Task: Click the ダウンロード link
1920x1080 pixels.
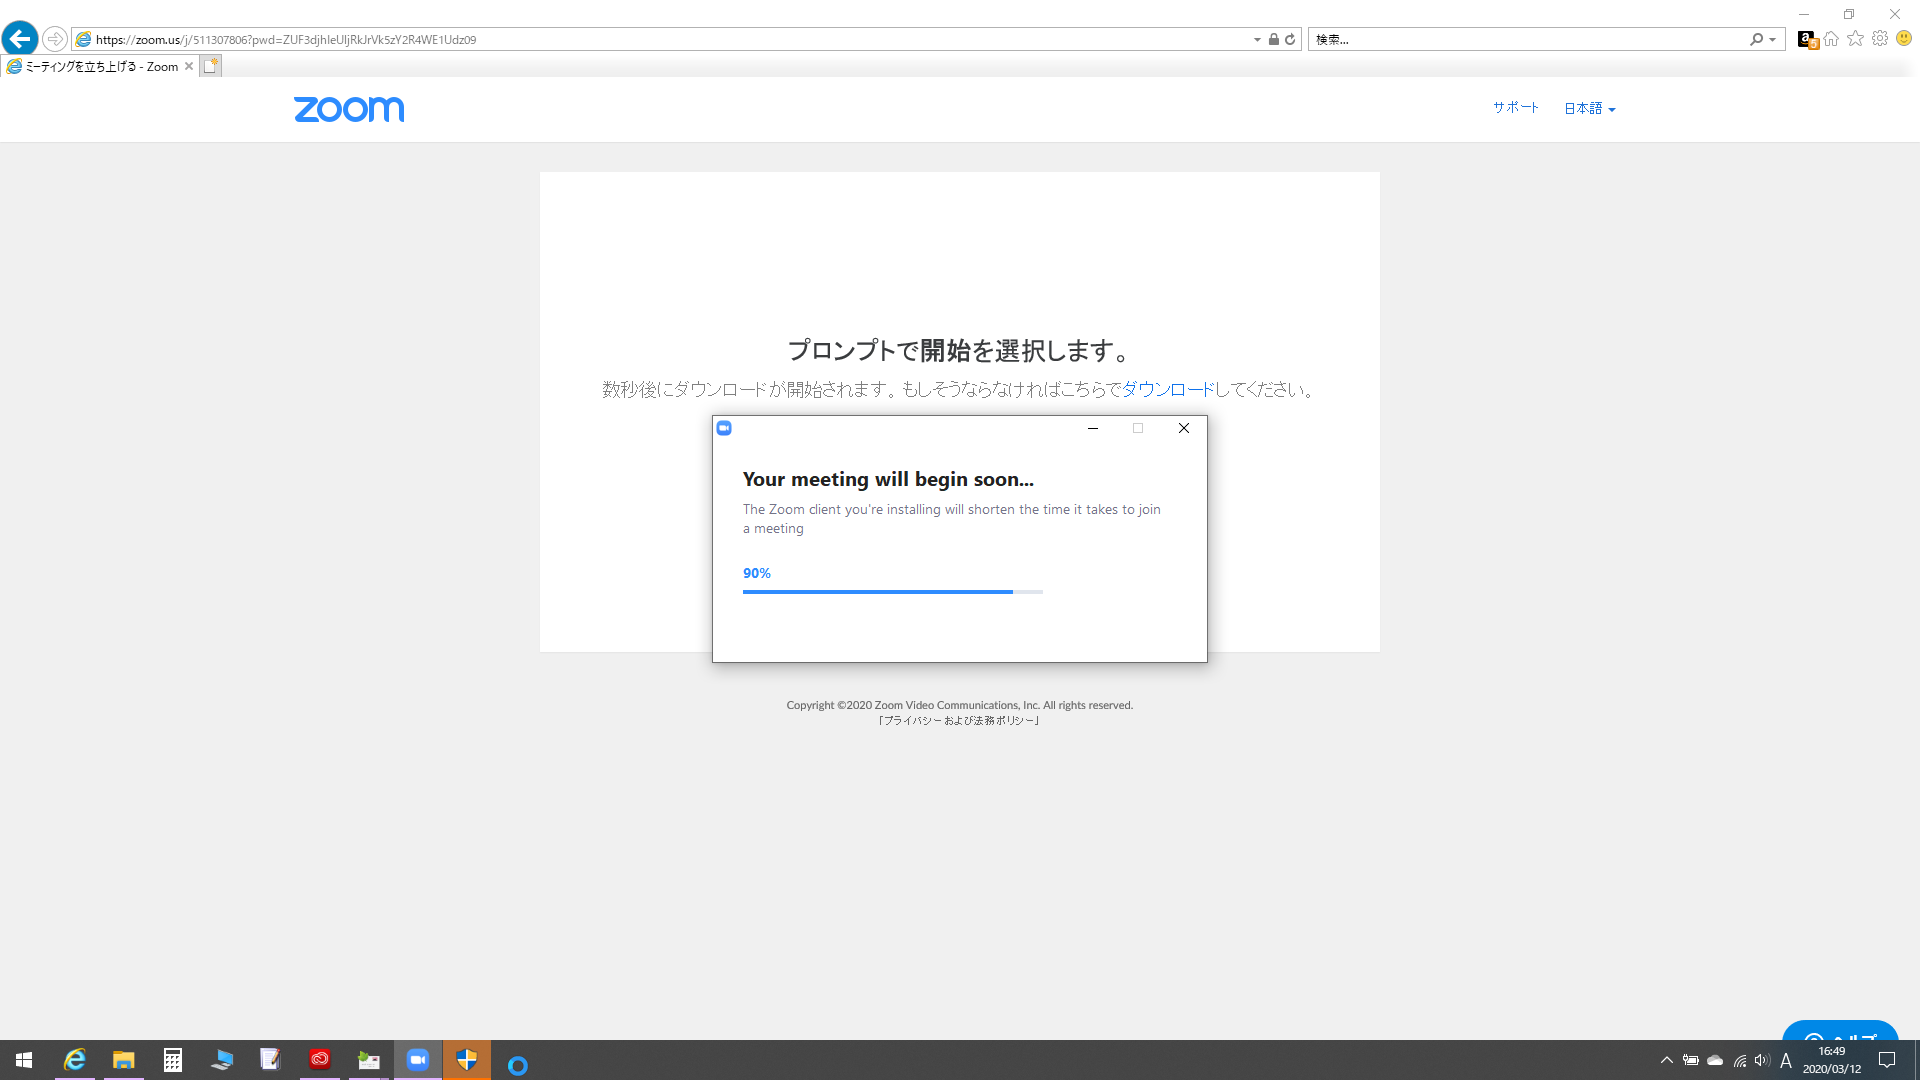Action: coord(1168,389)
